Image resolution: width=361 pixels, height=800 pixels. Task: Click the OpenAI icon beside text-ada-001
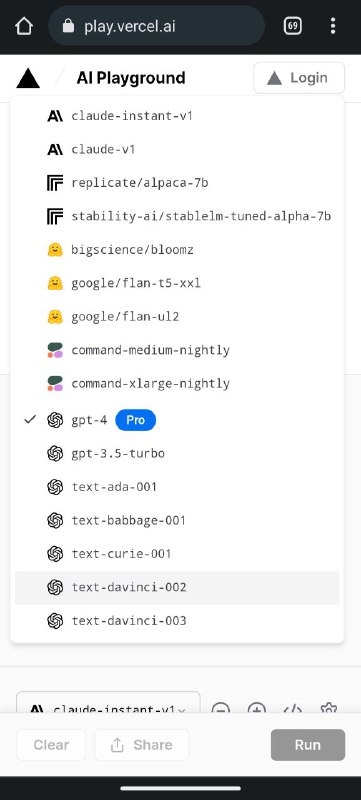55,487
